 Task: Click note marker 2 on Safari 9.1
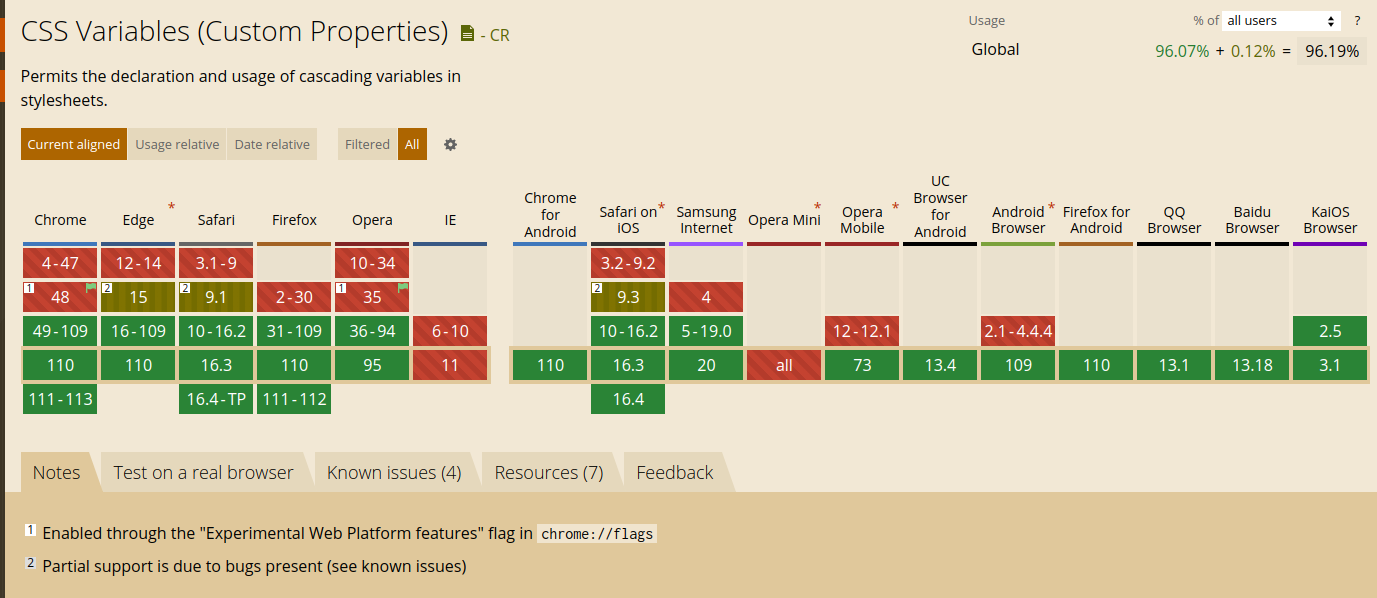pos(185,288)
